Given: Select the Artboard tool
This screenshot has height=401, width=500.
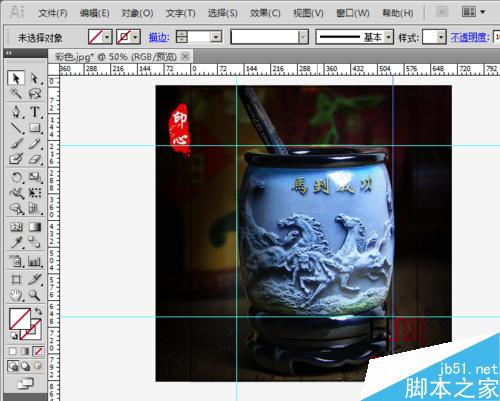Looking at the screenshot, I should pos(15,279).
